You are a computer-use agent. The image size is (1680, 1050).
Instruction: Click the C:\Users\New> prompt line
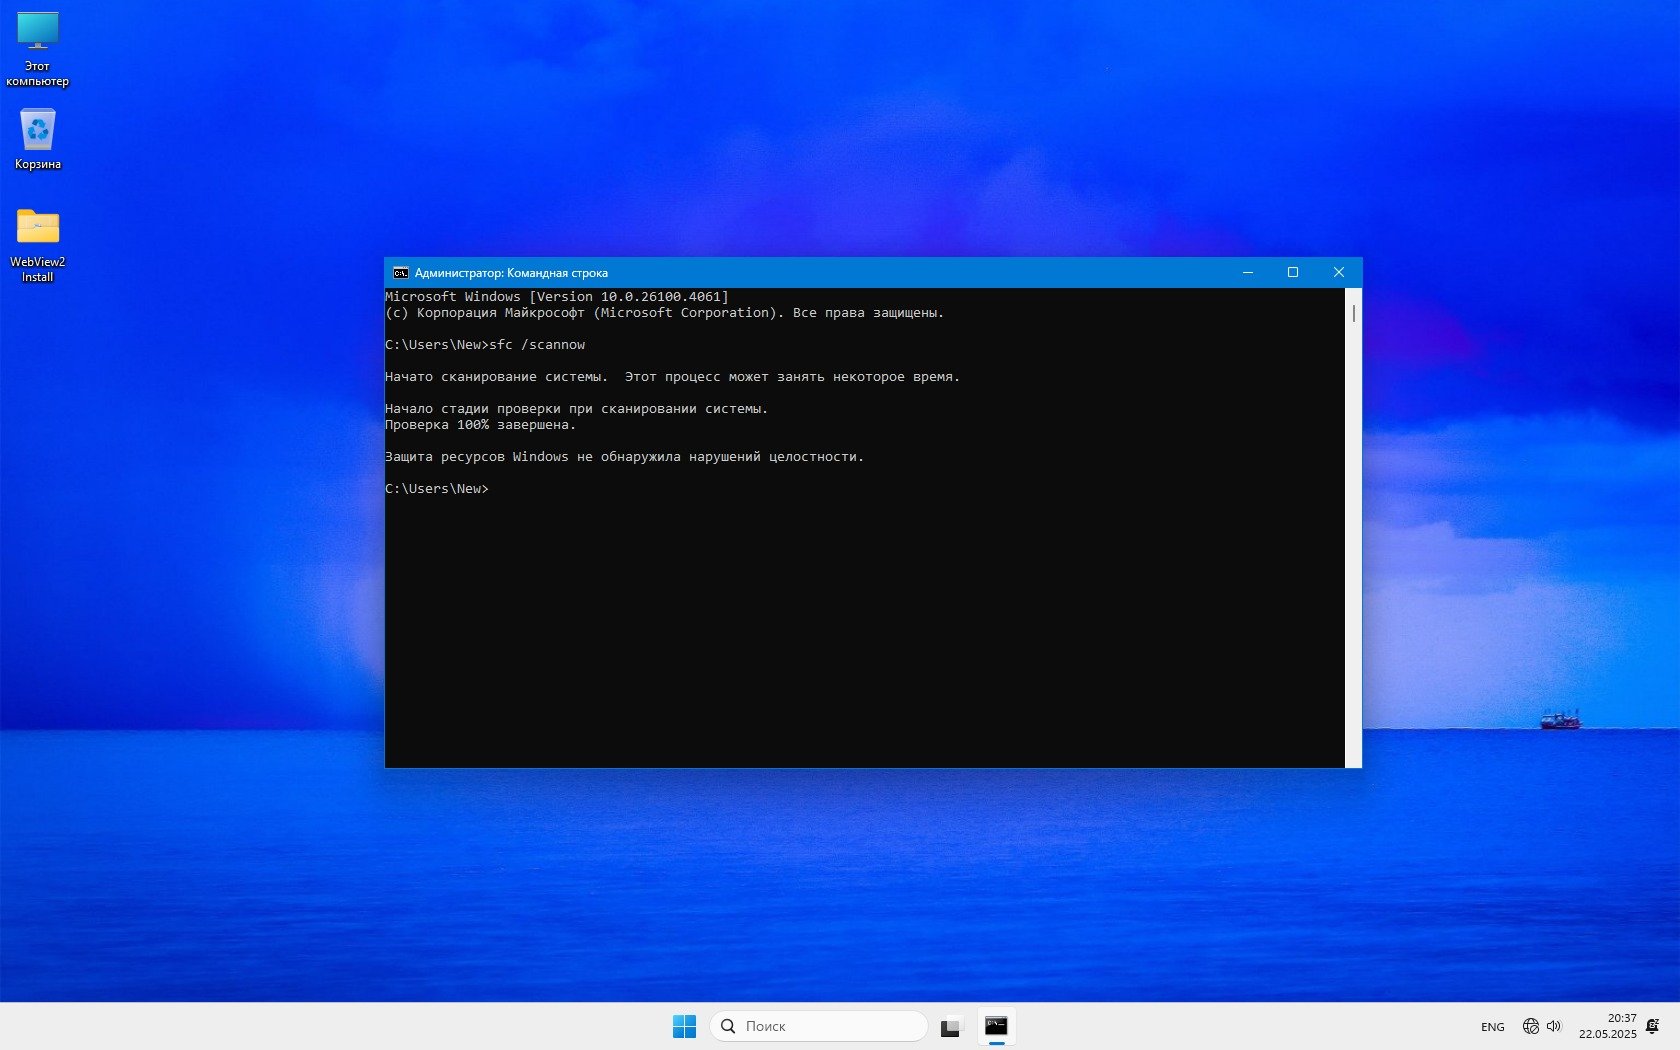[438, 489]
